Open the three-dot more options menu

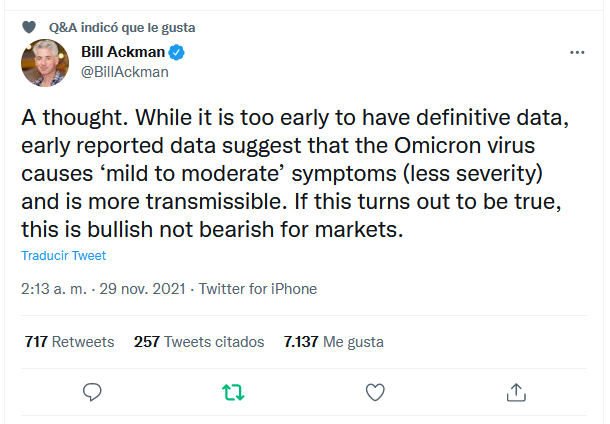[577, 52]
